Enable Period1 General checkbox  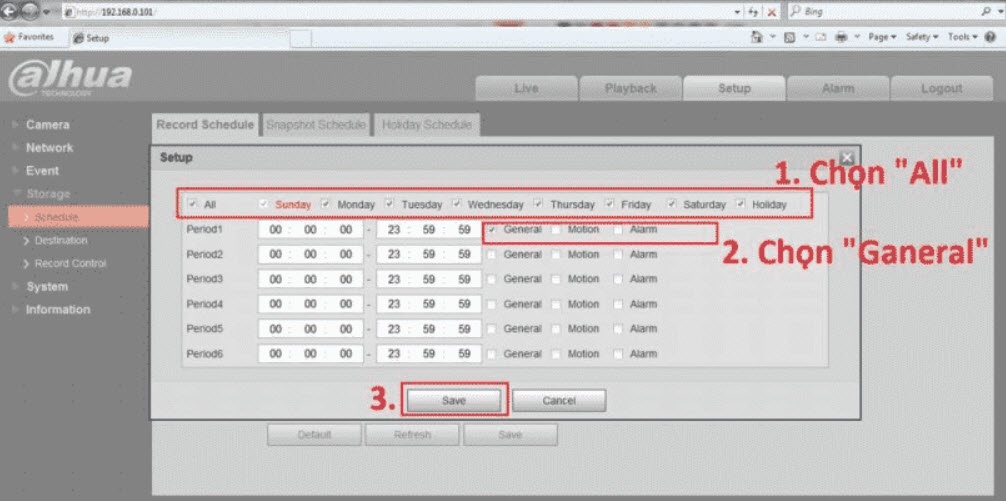point(492,230)
